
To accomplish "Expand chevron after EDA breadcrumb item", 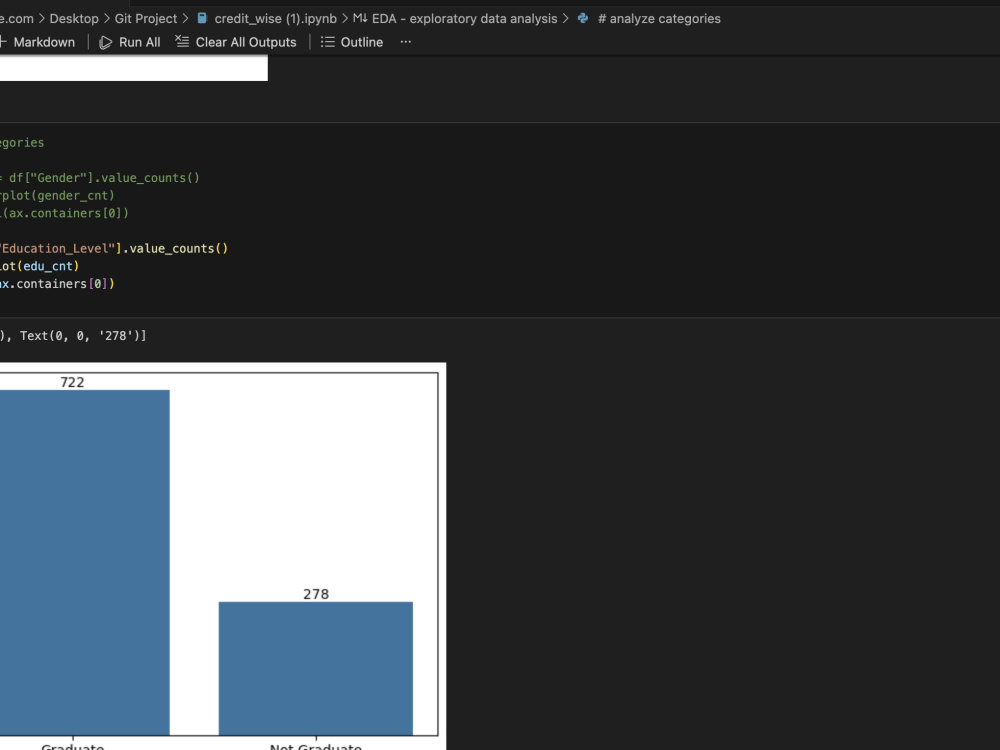I will click(x=566, y=18).
